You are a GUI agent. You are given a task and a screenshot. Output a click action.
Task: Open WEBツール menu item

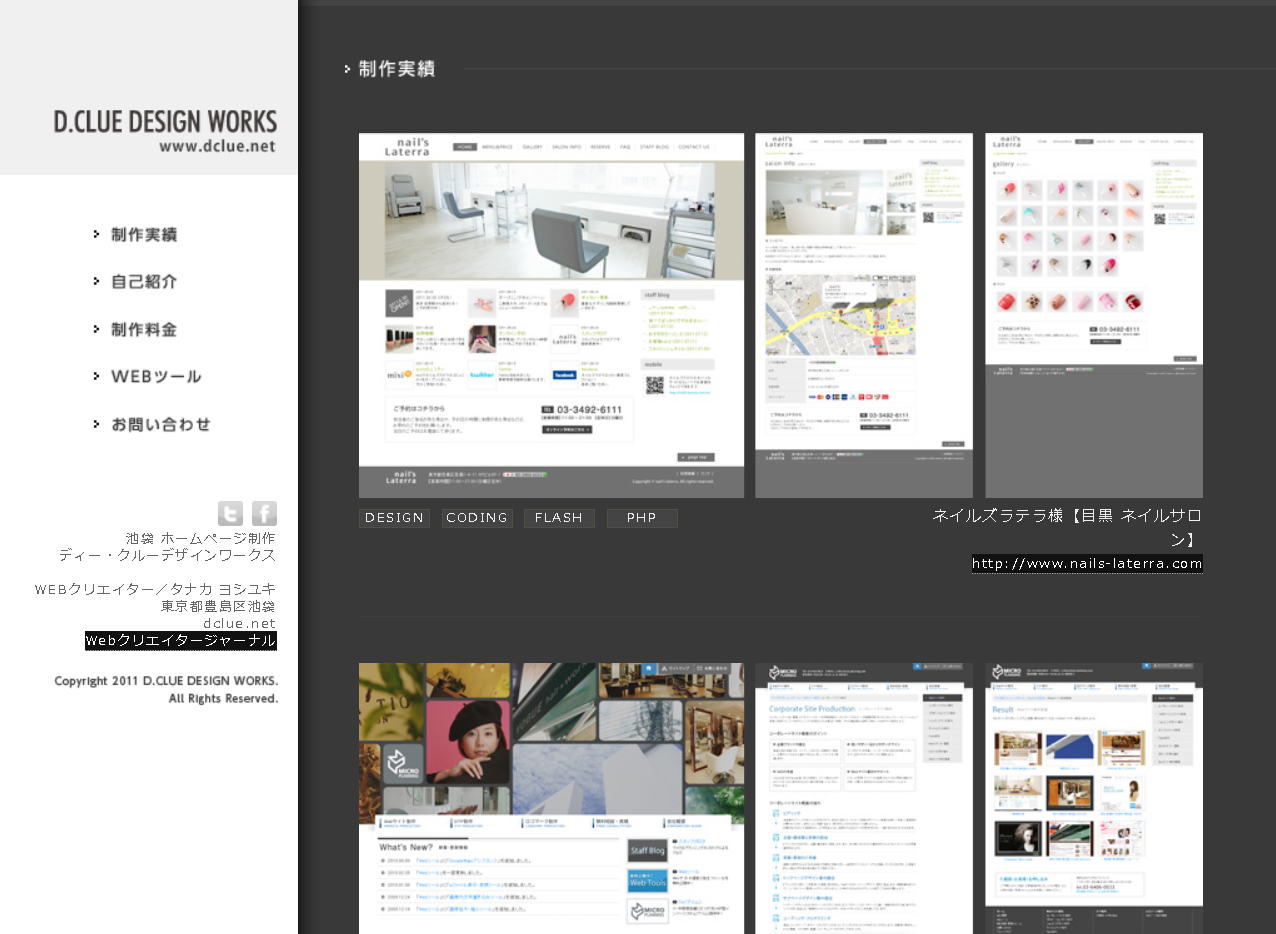(x=155, y=377)
